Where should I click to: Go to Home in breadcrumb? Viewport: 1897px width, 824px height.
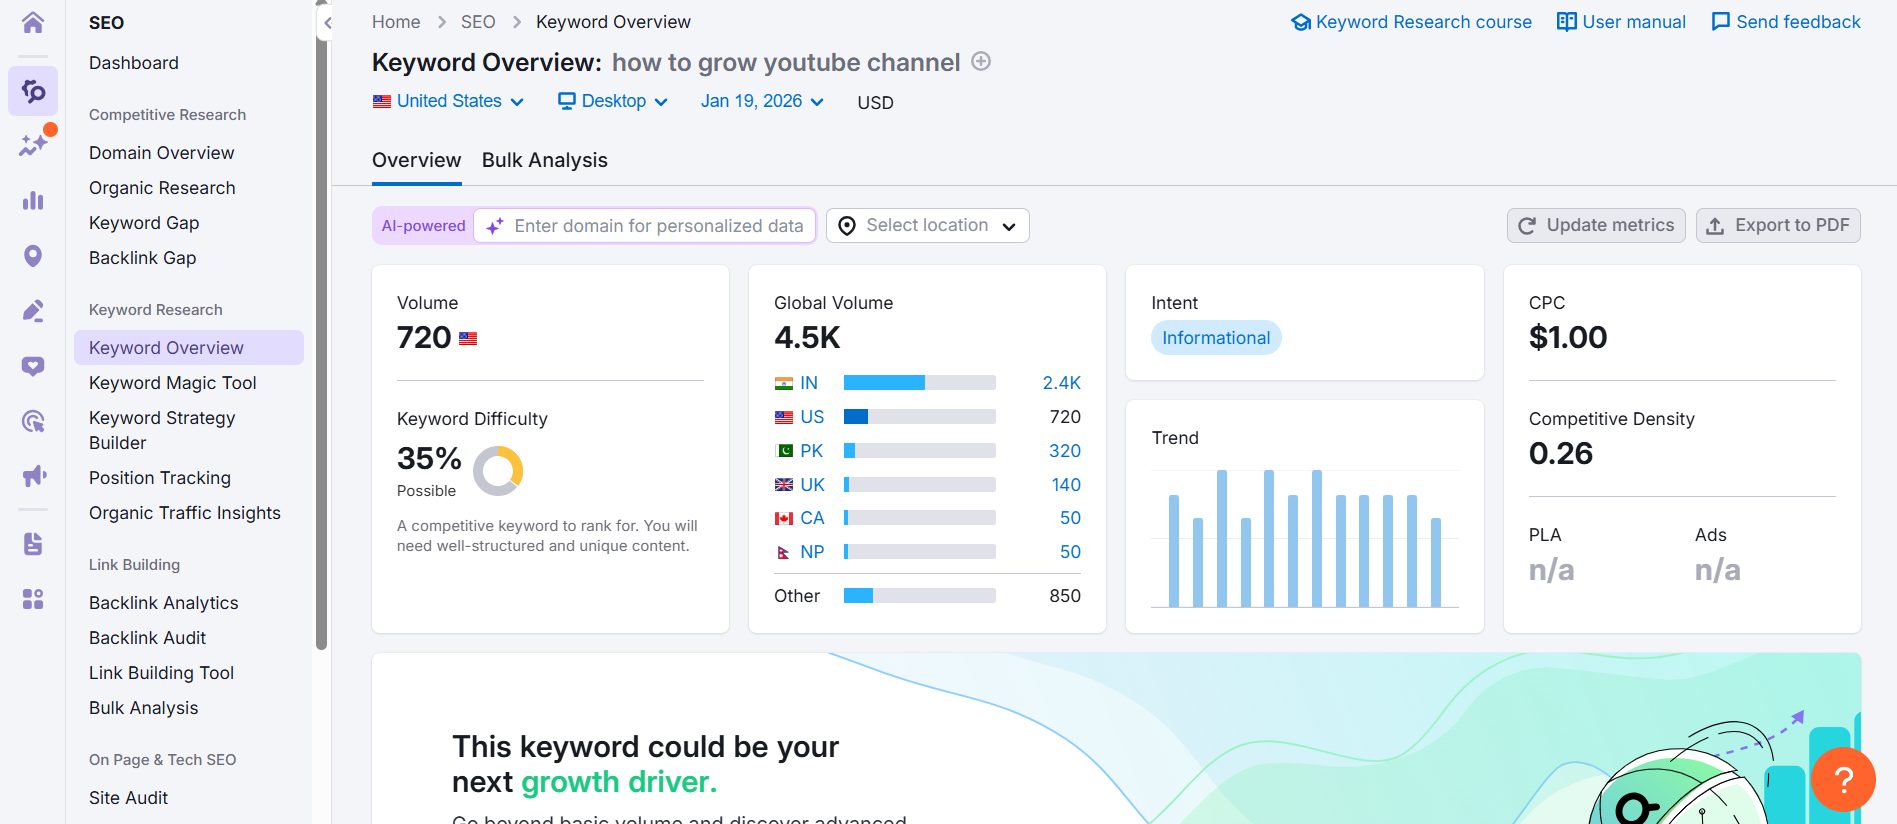point(396,22)
